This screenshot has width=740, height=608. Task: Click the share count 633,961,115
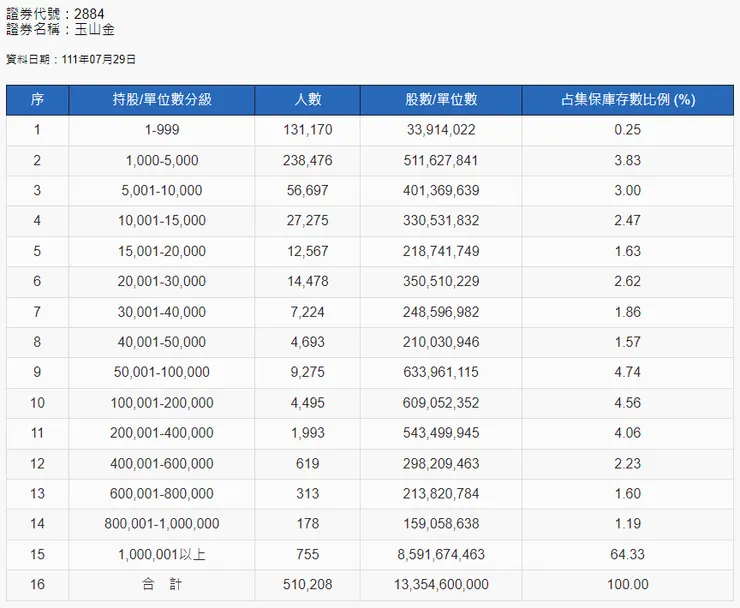pyautogui.click(x=441, y=372)
